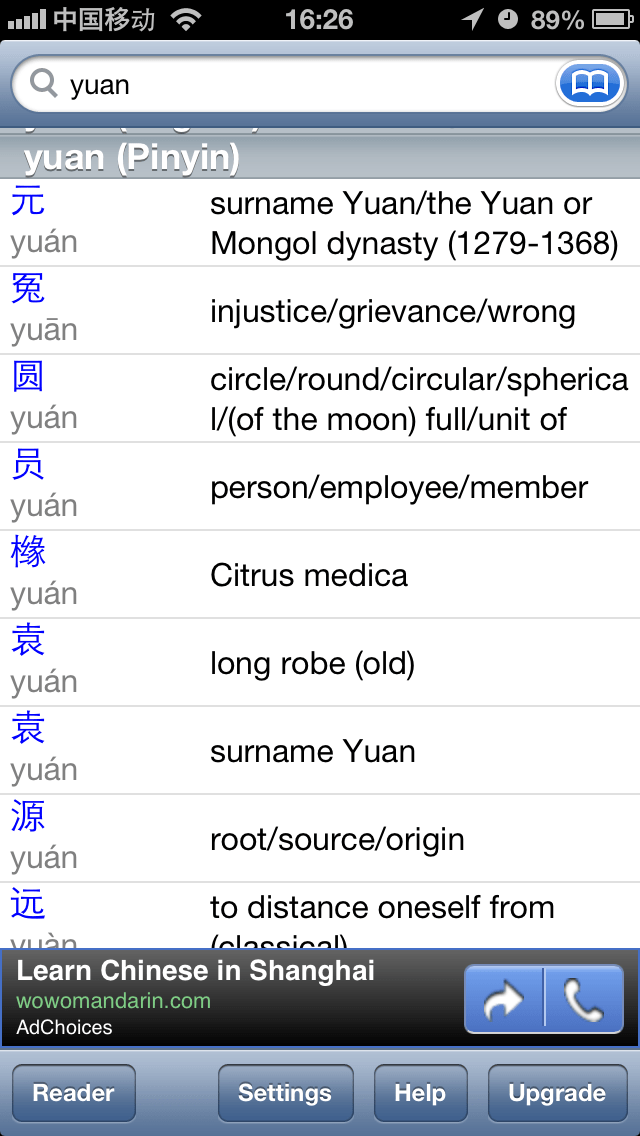Open the Reader view
Screen dimensions: 640x1136
tap(73, 1093)
